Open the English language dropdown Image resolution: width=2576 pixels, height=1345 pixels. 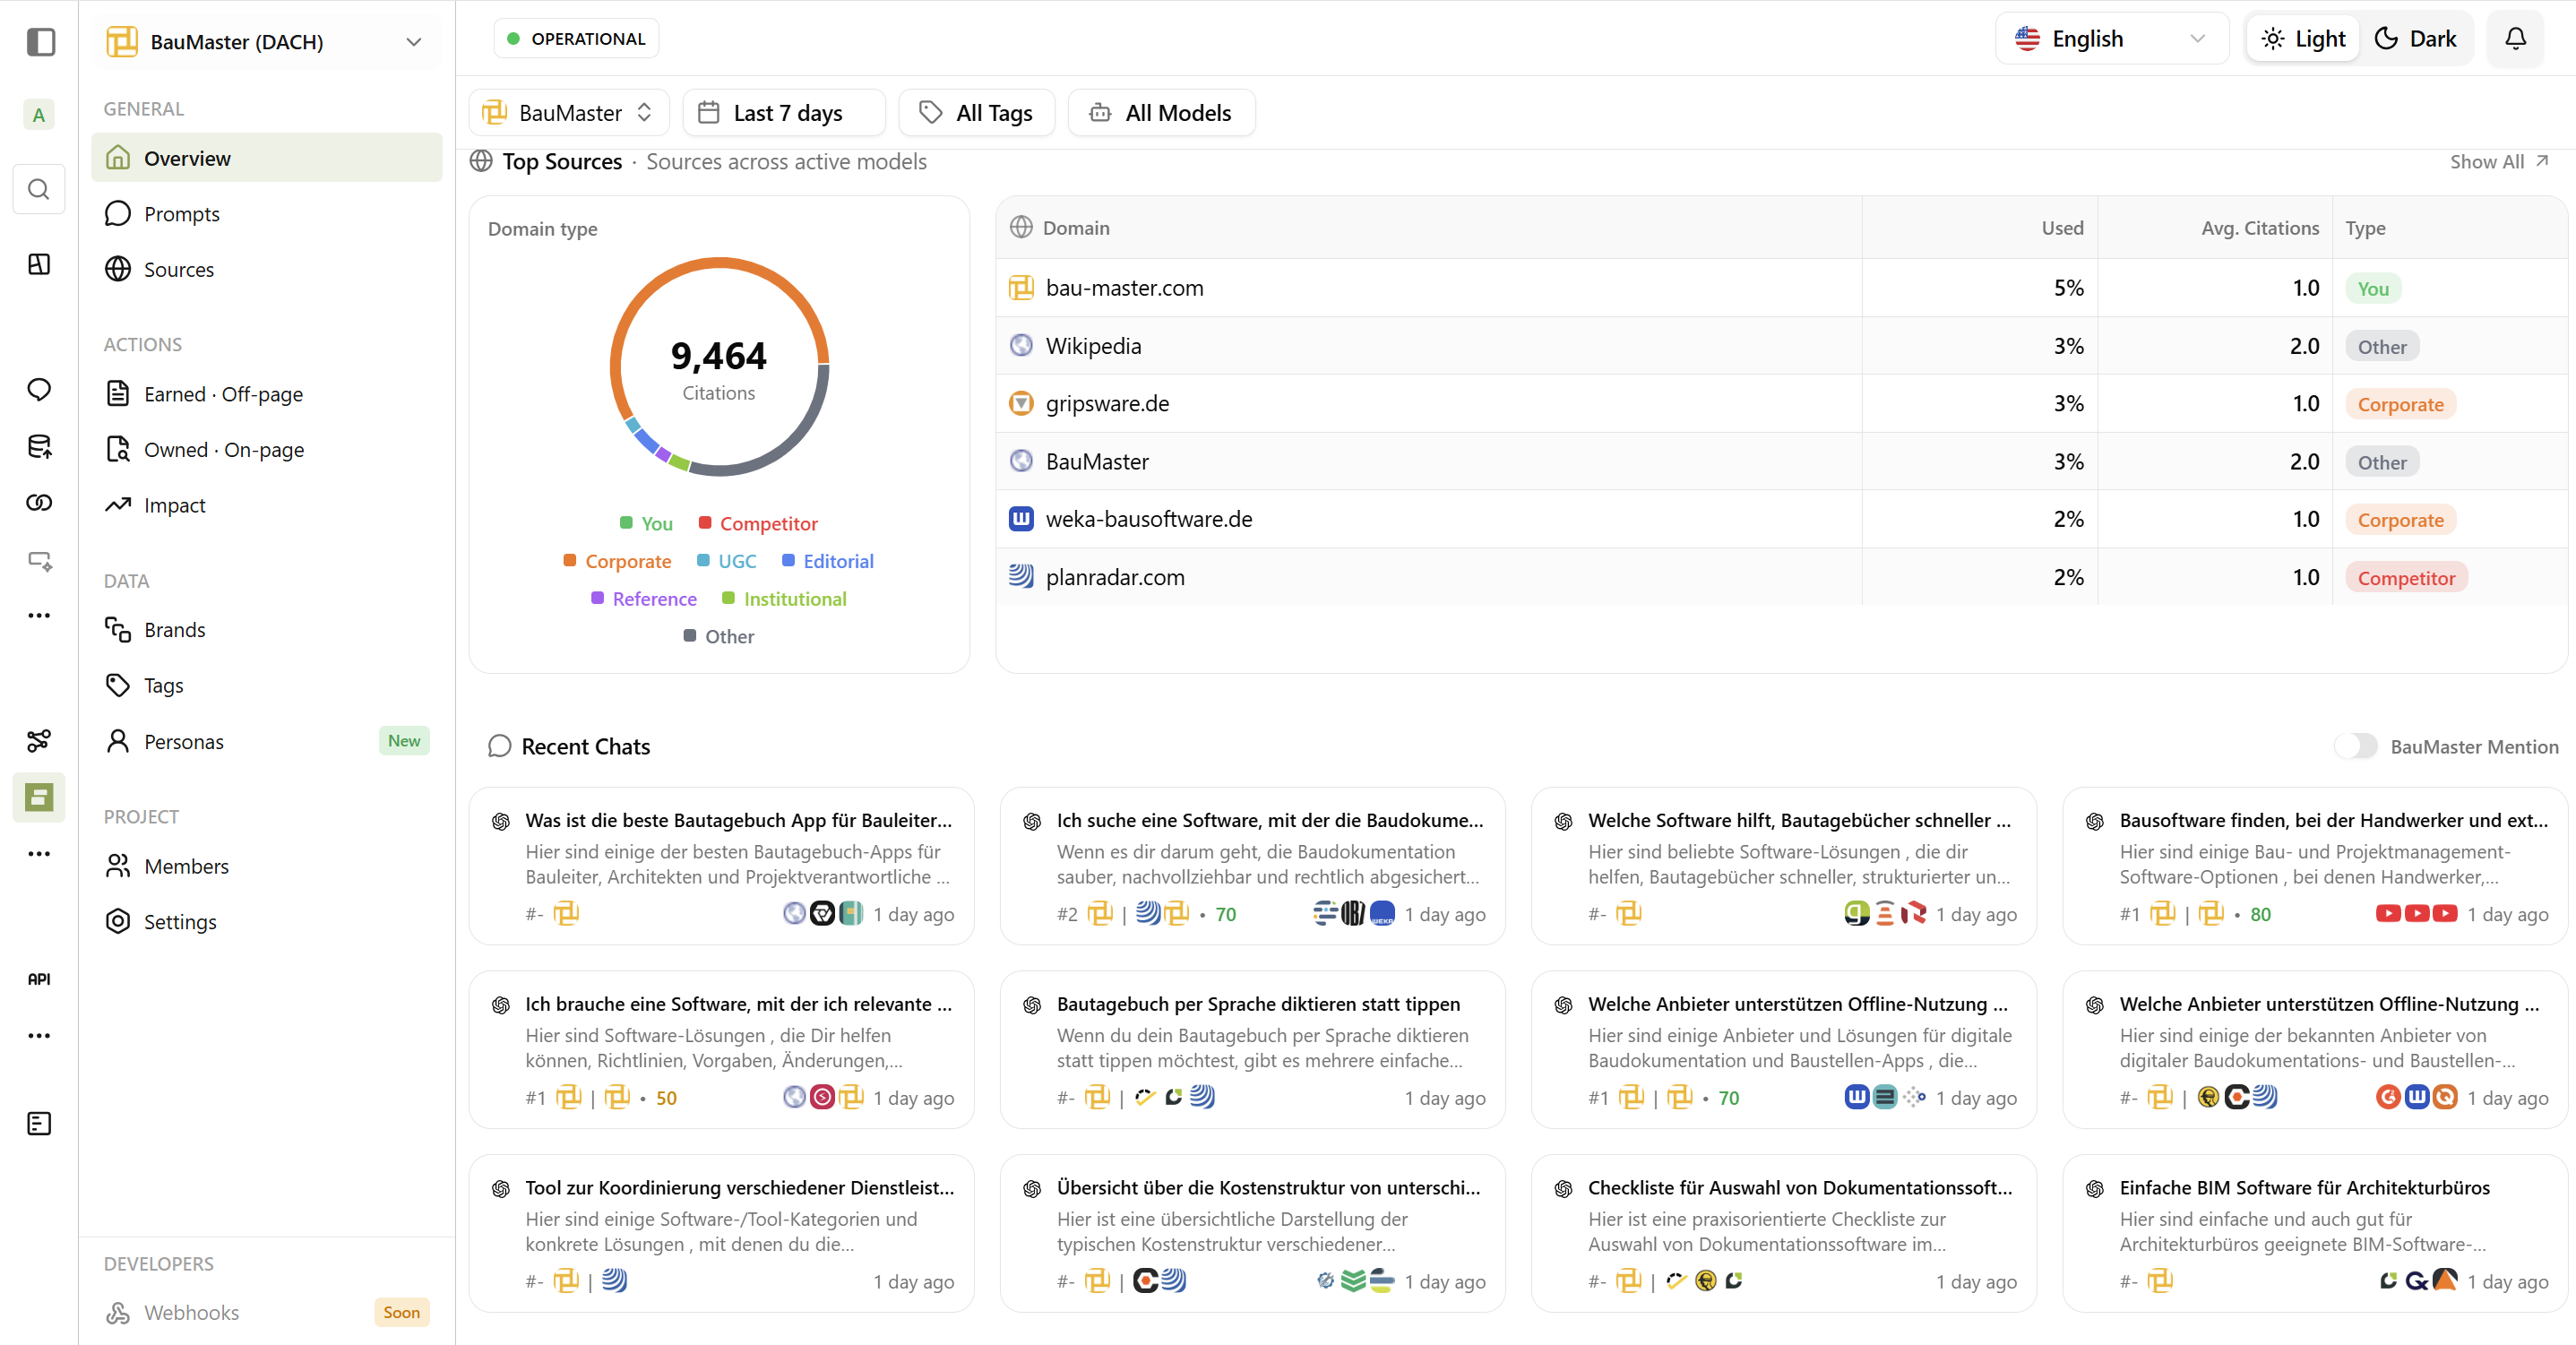(x=2111, y=39)
